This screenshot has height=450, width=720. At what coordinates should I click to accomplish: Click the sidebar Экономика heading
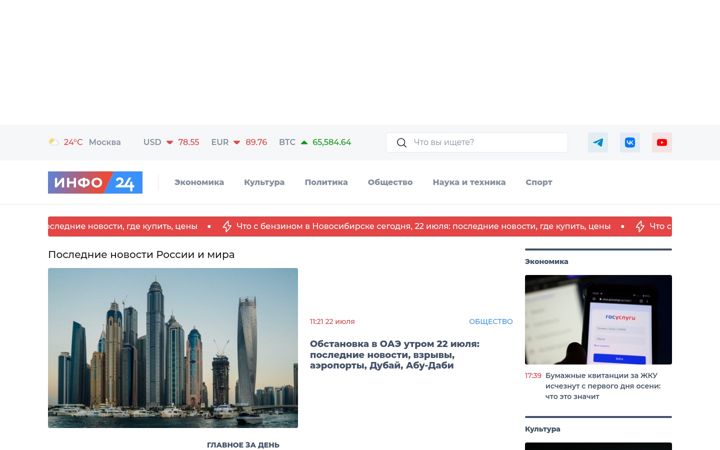point(546,261)
